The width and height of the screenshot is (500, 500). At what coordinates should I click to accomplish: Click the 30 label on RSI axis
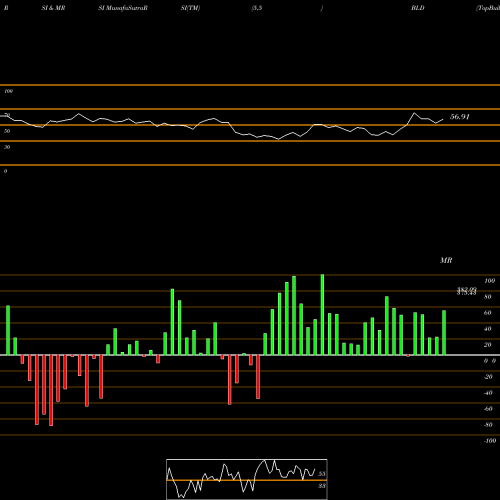pos(7,147)
